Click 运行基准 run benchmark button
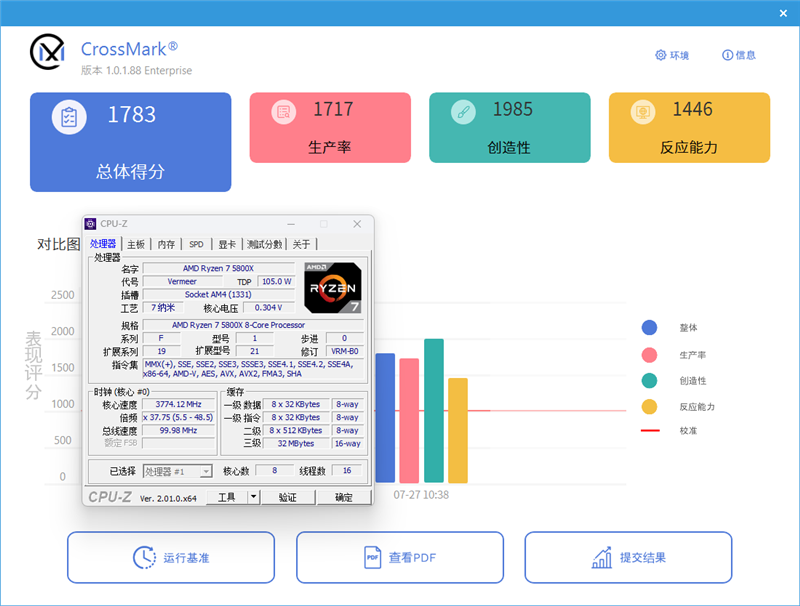This screenshot has height=606, width=800. (171, 558)
